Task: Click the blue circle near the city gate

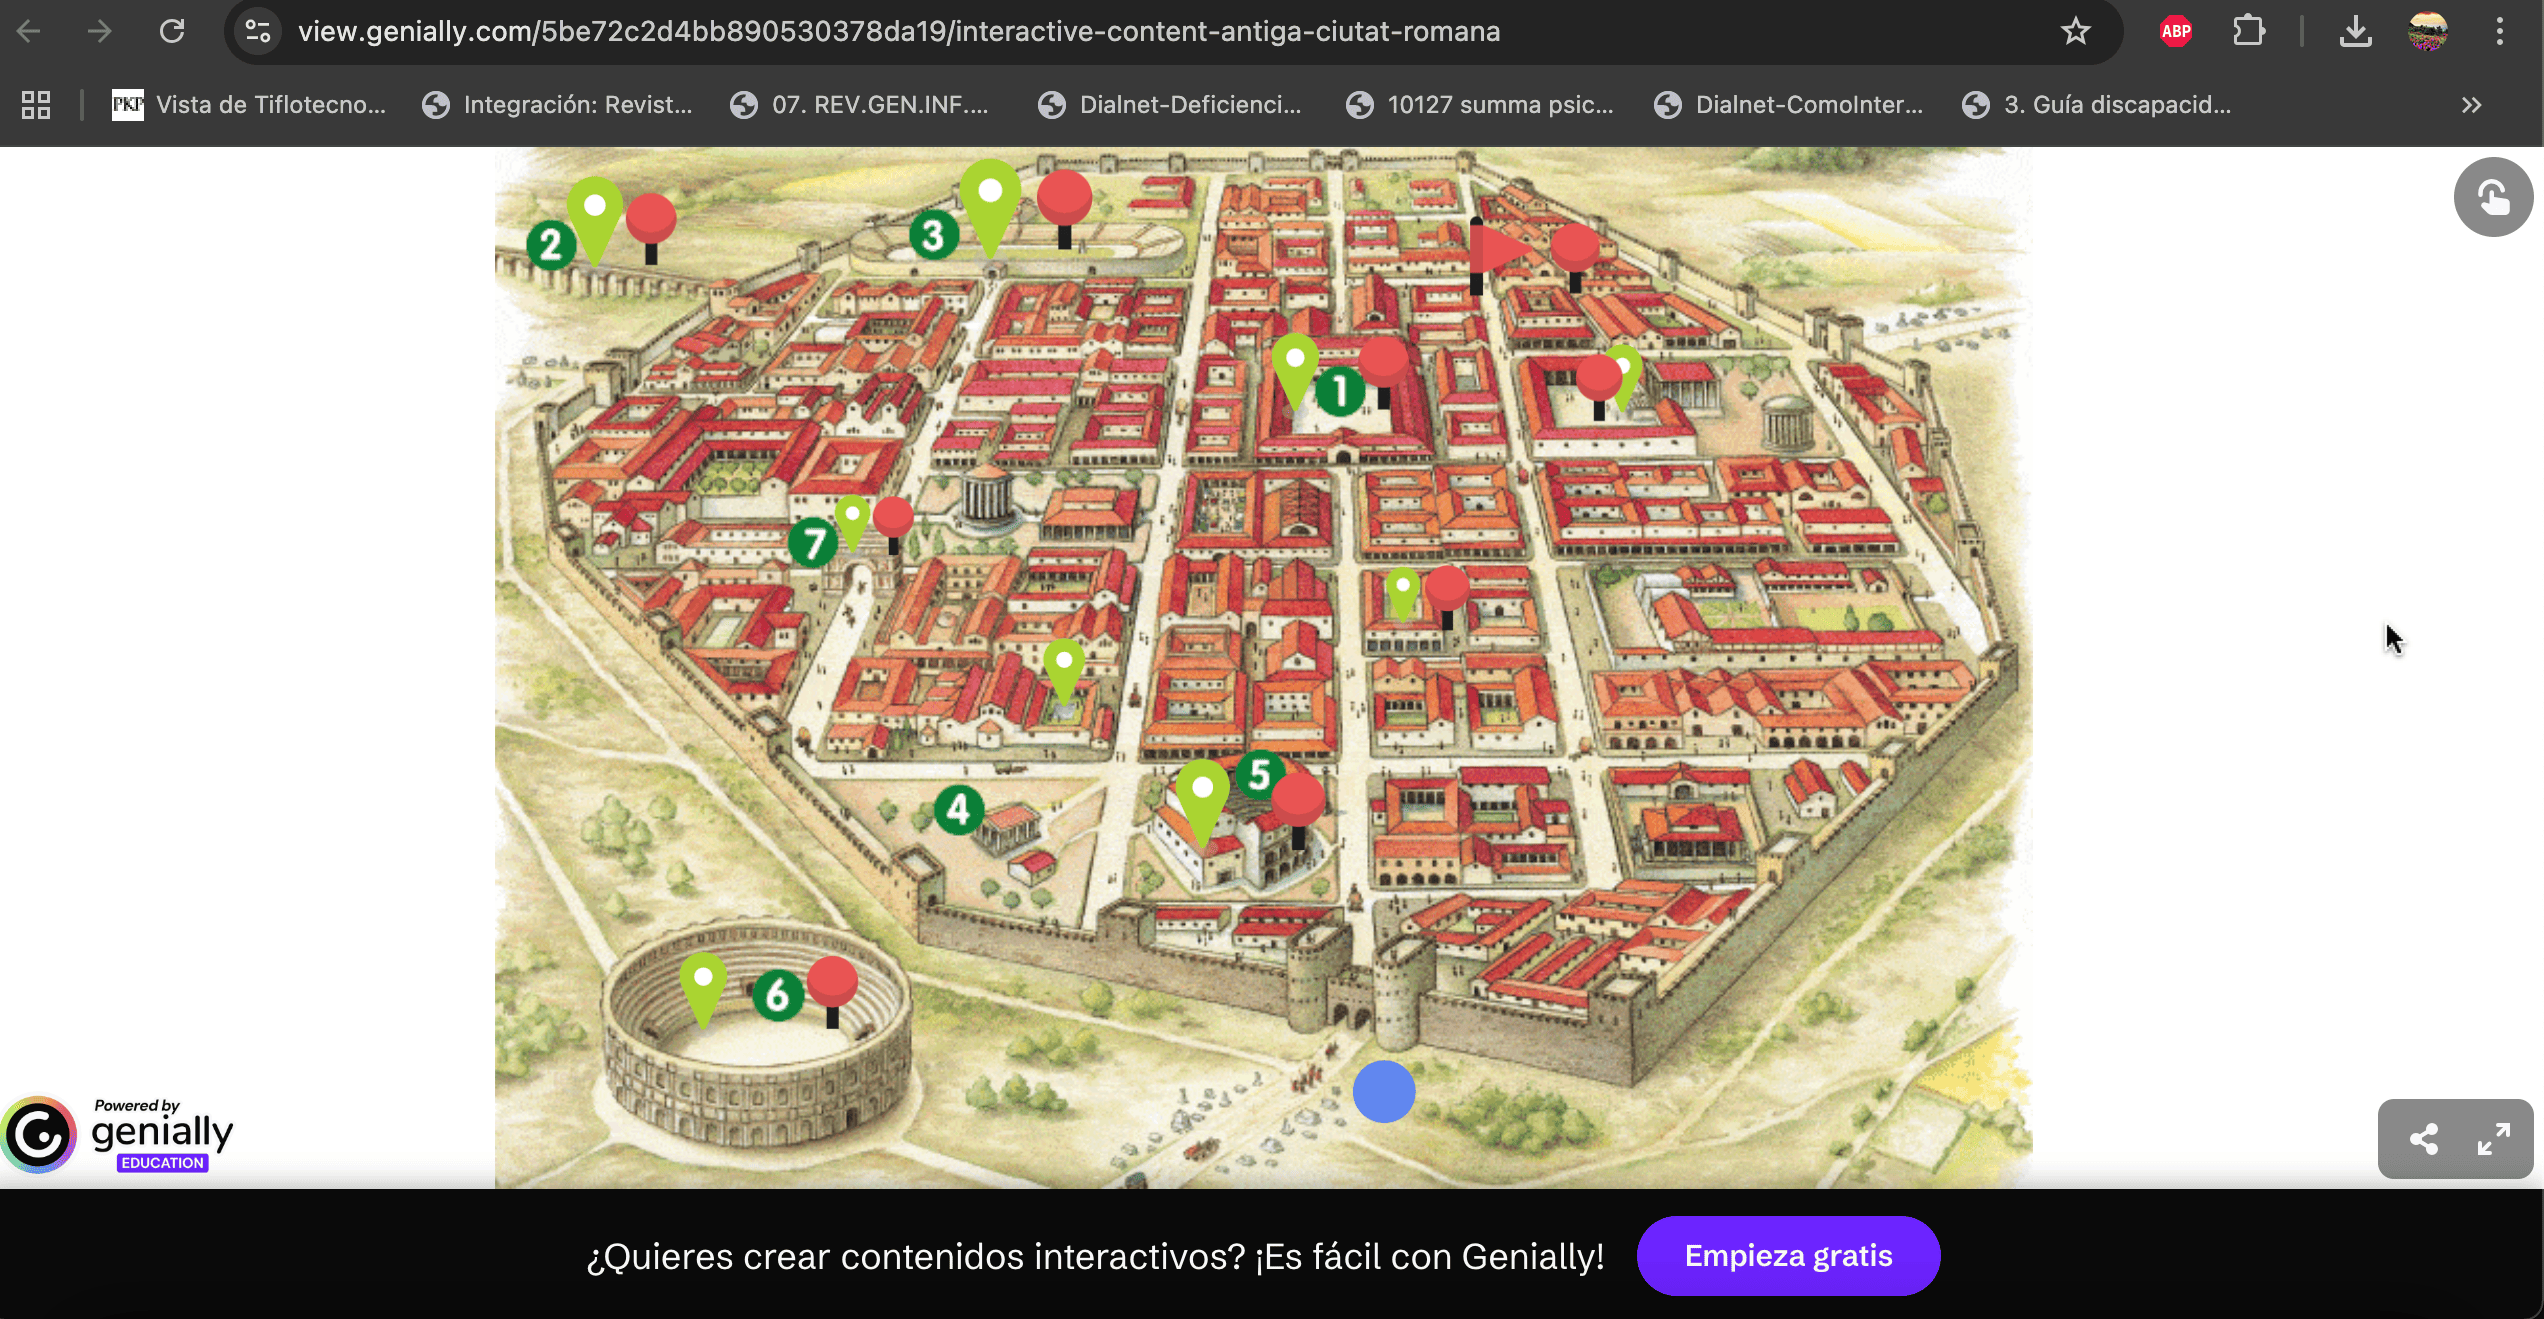Action: 1384,1092
